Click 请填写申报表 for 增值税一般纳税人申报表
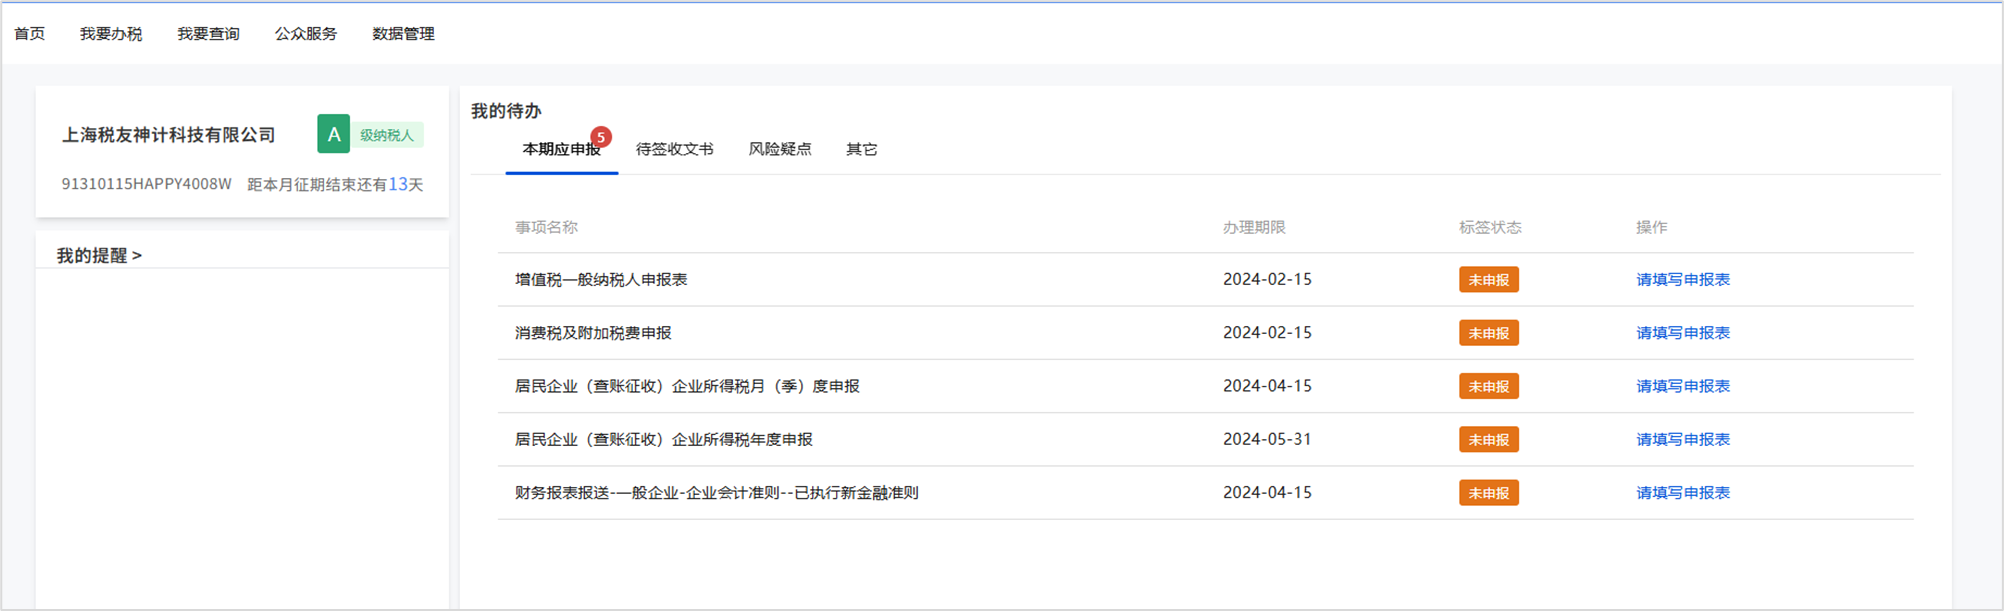 (1682, 280)
